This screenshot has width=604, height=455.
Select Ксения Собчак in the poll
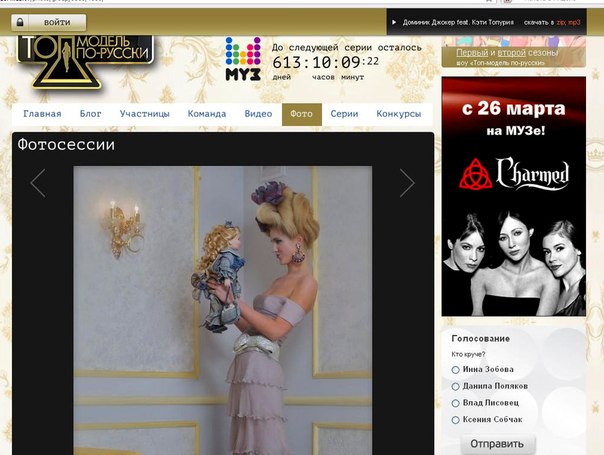[455, 420]
